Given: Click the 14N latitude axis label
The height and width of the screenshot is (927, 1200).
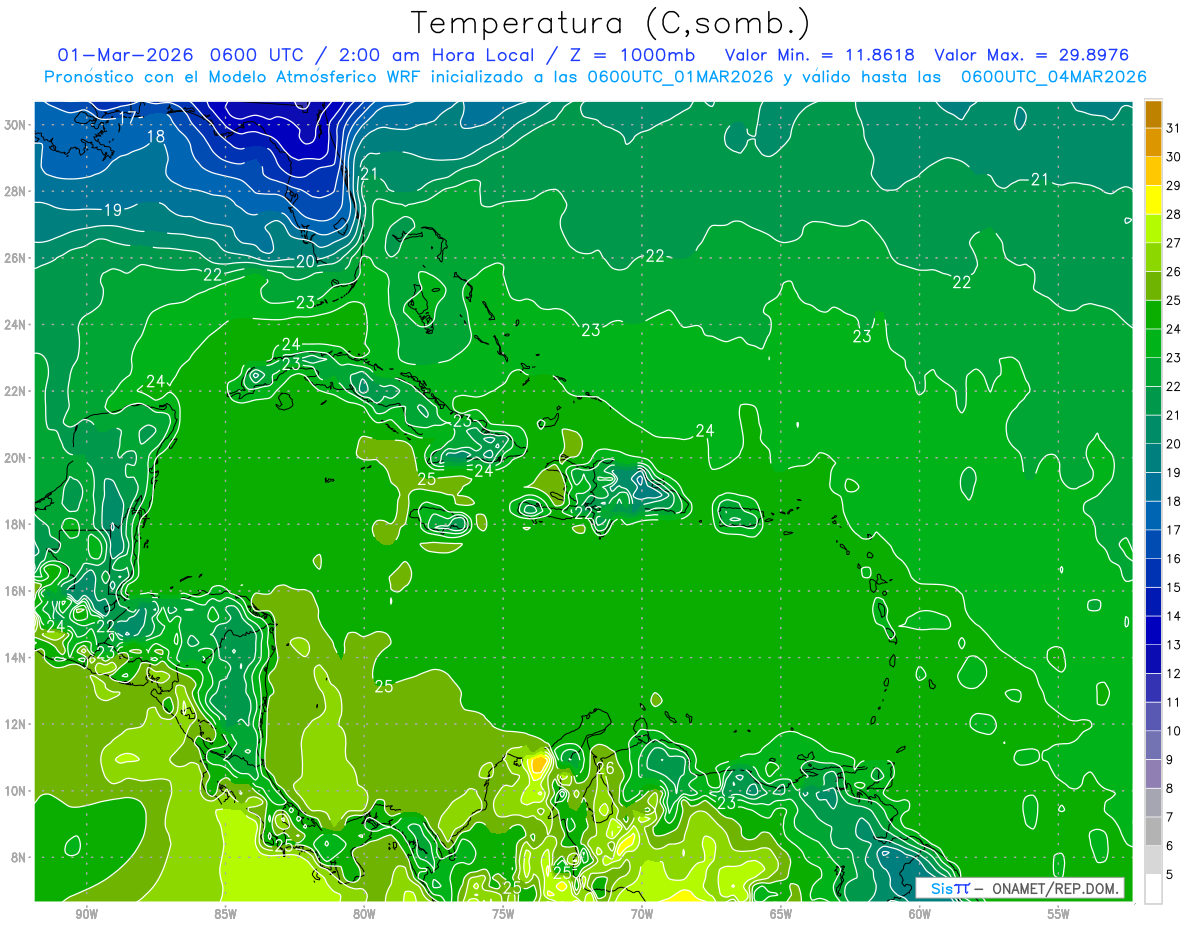Looking at the screenshot, I should pyautogui.click(x=16, y=658).
